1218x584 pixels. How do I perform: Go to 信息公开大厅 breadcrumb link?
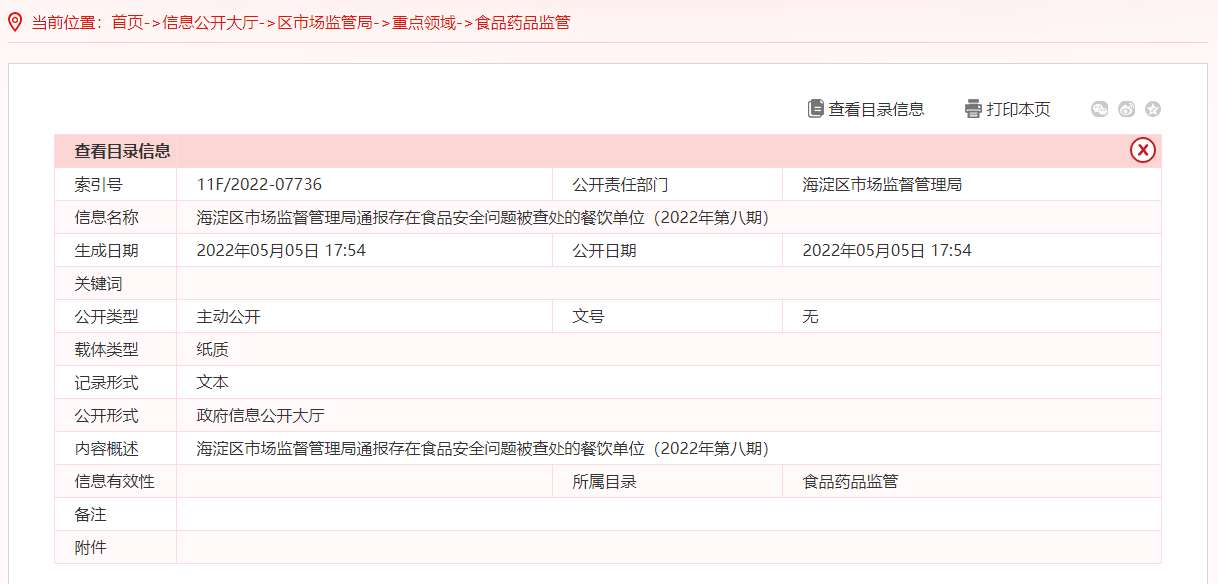(210, 22)
